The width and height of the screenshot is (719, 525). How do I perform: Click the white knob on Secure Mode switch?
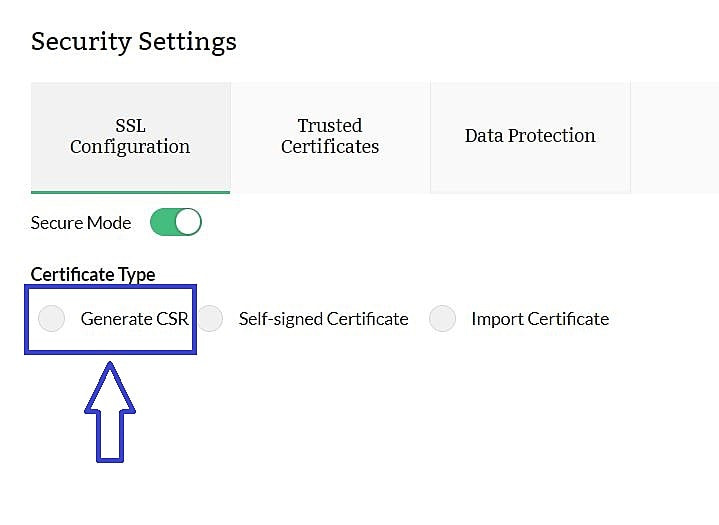click(187, 222)
